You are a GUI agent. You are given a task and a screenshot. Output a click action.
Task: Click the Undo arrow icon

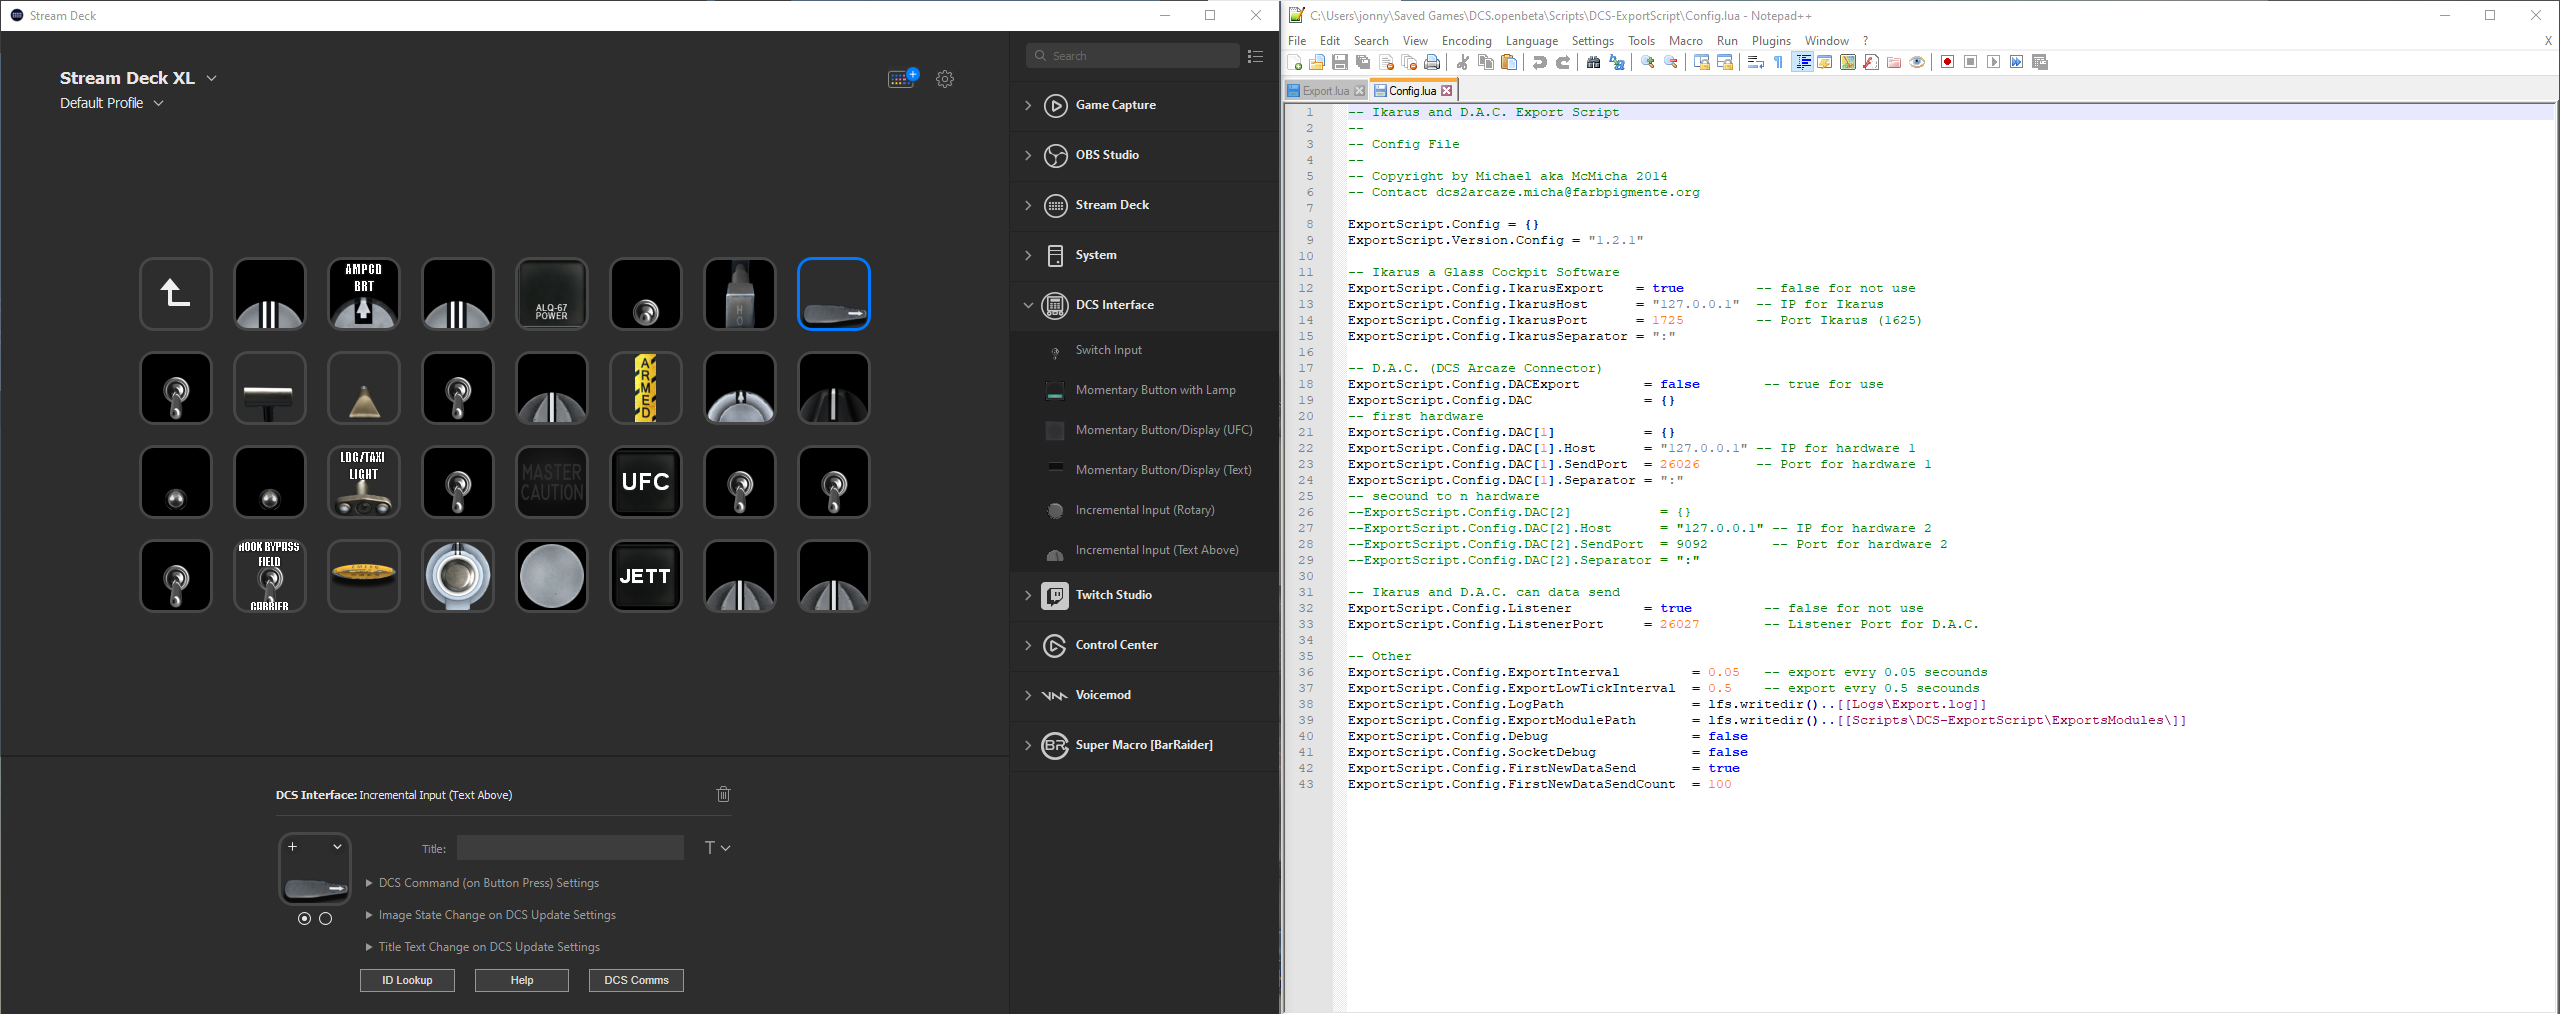click(x=1540, y=62)
